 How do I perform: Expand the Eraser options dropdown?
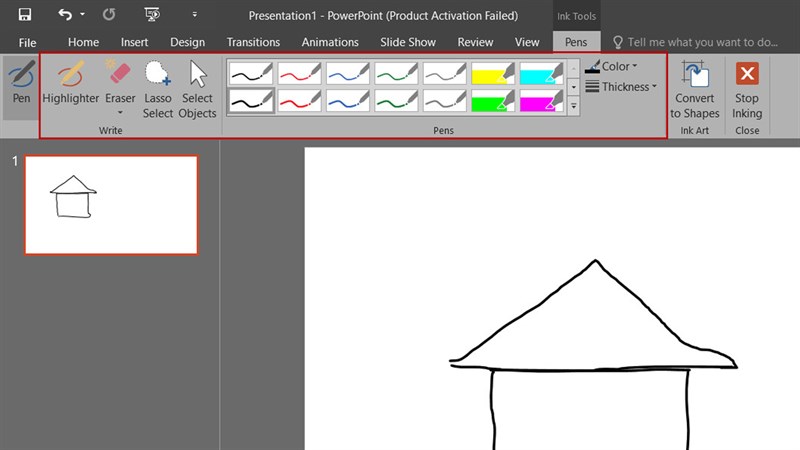tap(120, 112)
